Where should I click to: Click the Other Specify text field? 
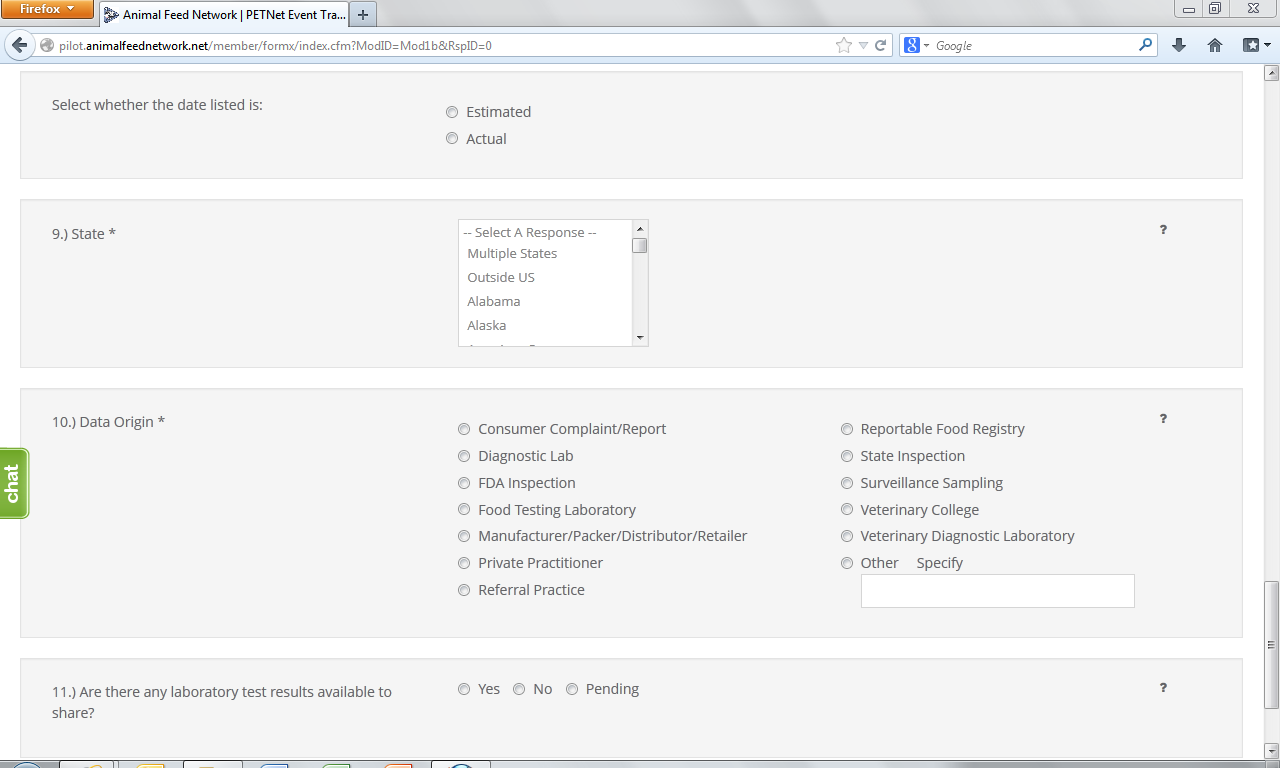(998, 591)
